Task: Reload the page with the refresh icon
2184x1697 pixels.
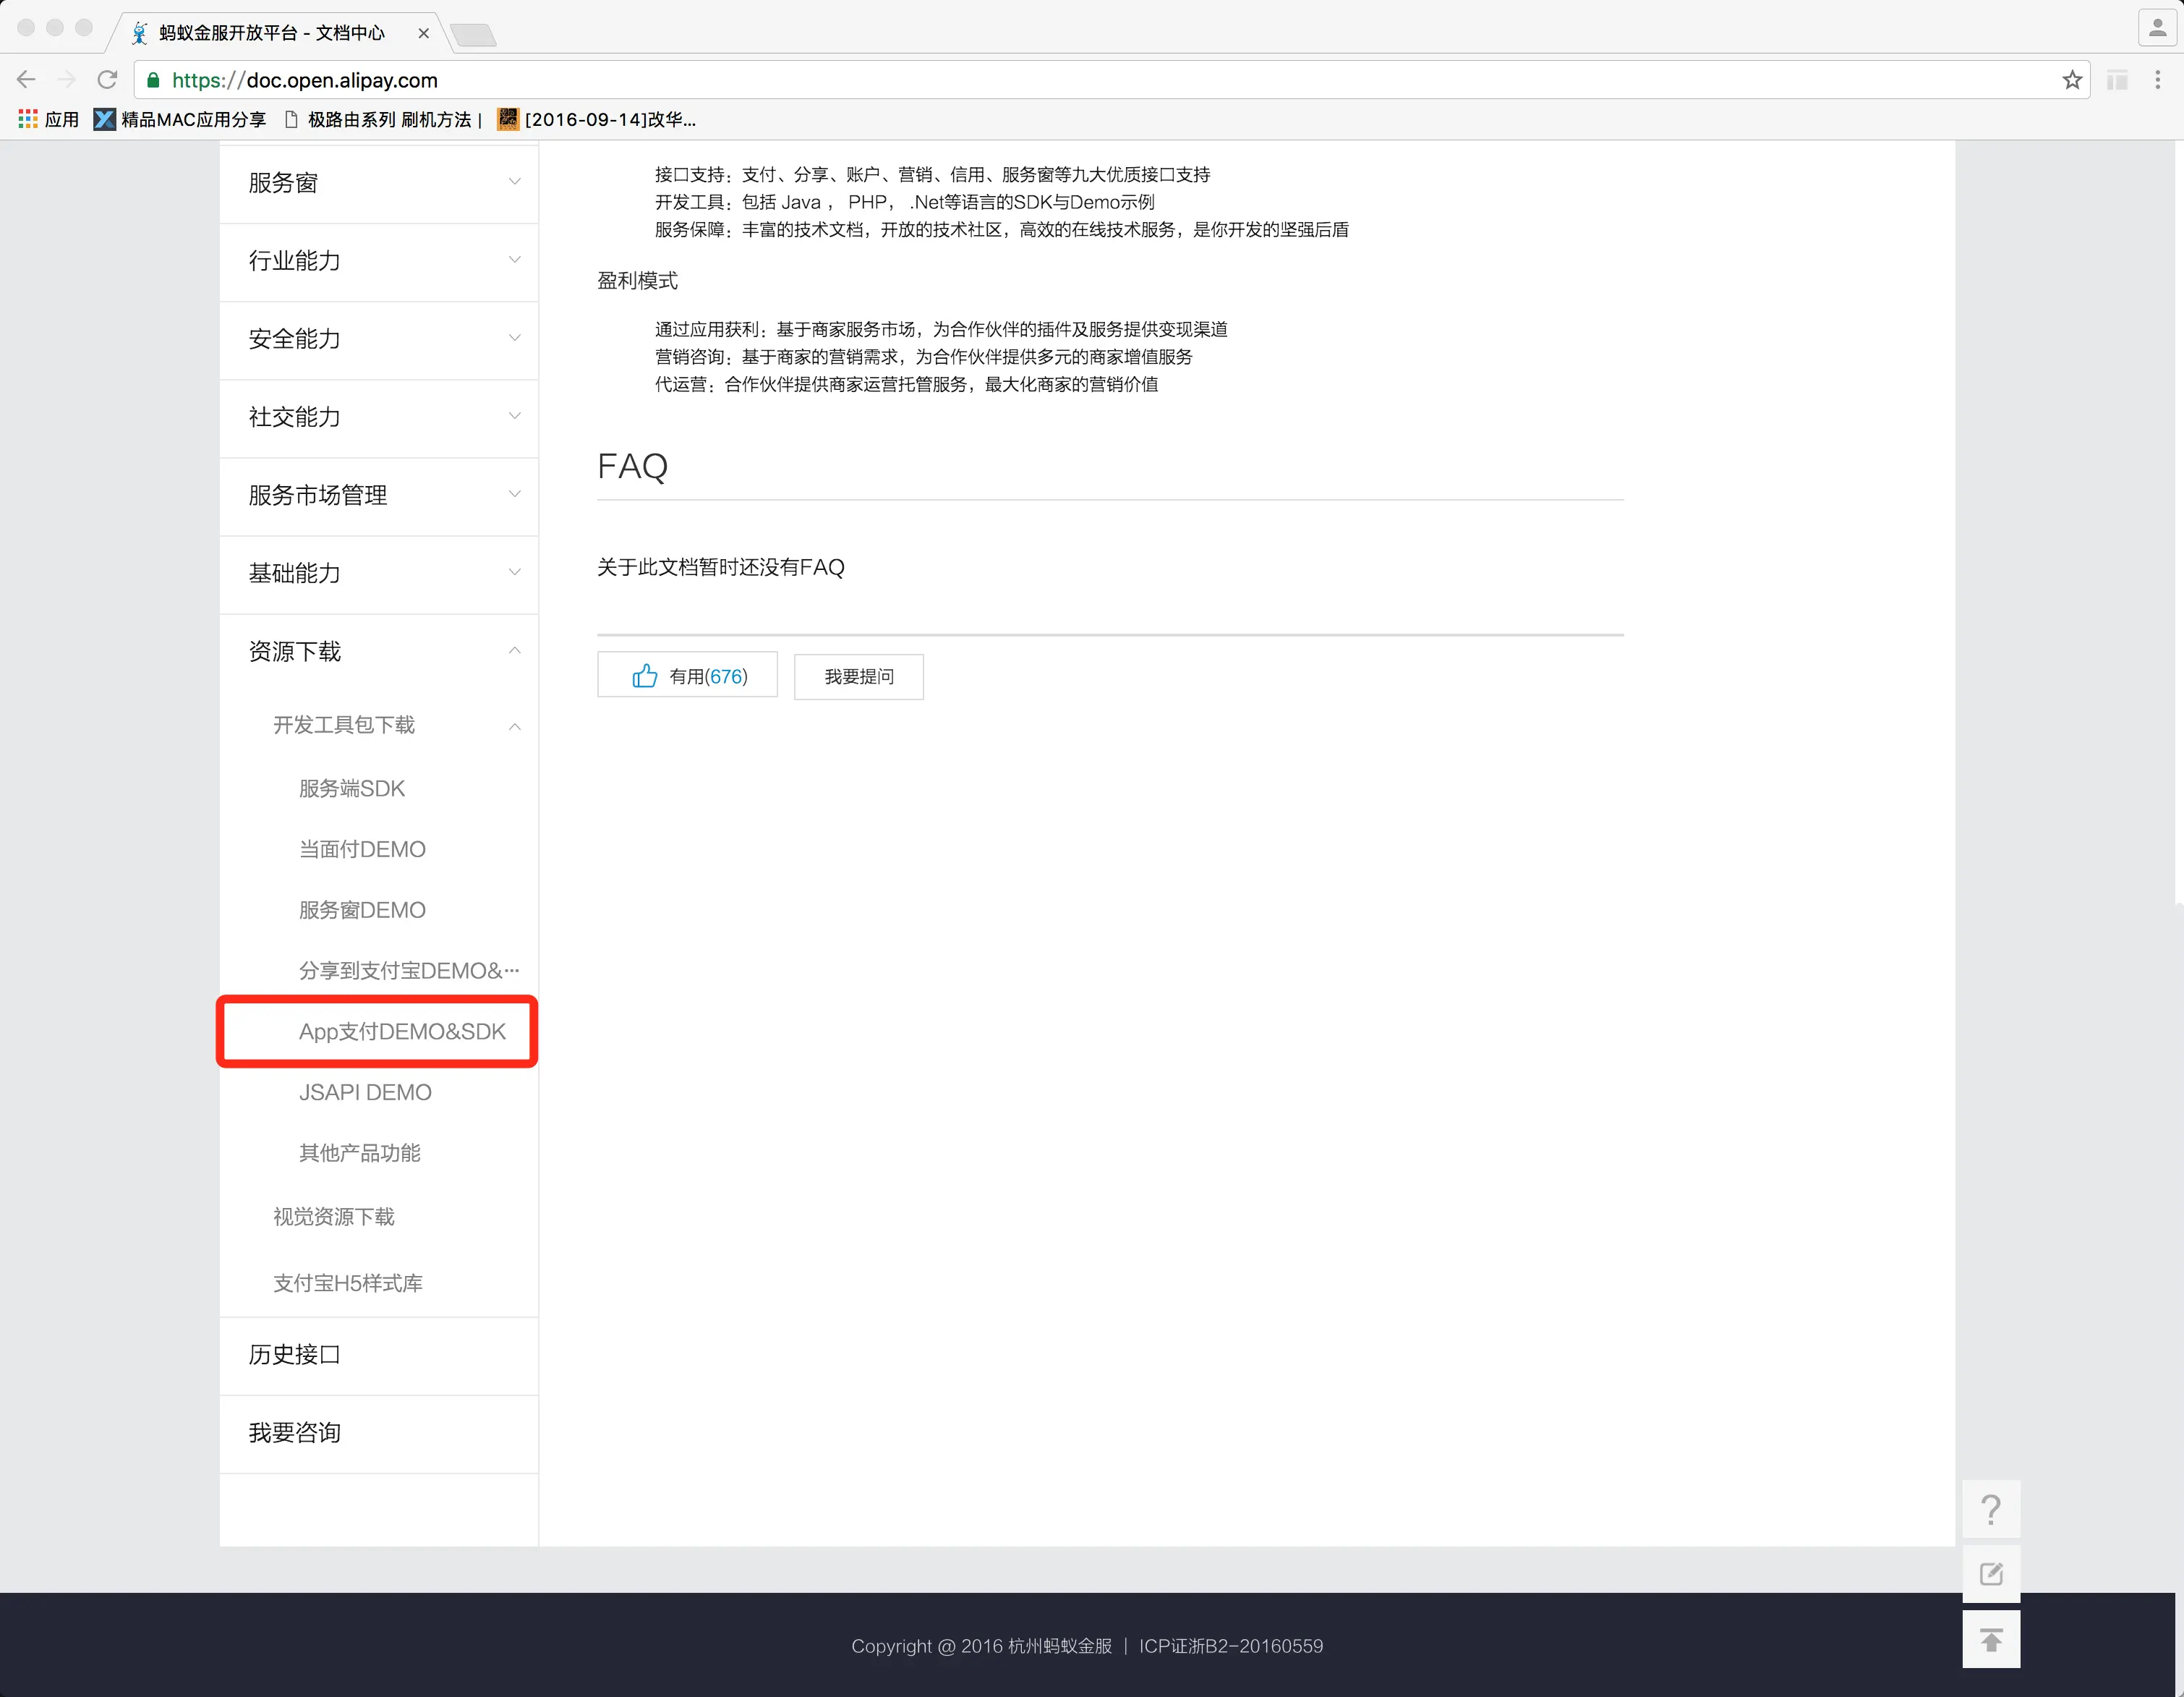Action: pos(107,80)
